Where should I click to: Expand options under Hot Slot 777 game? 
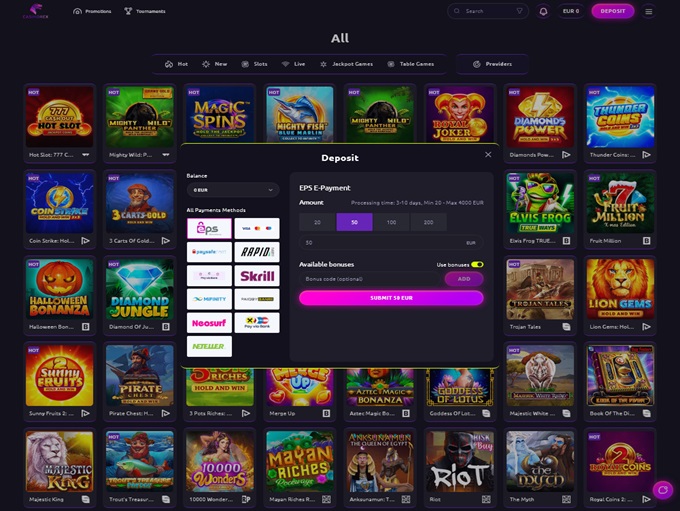coord(85,154)
